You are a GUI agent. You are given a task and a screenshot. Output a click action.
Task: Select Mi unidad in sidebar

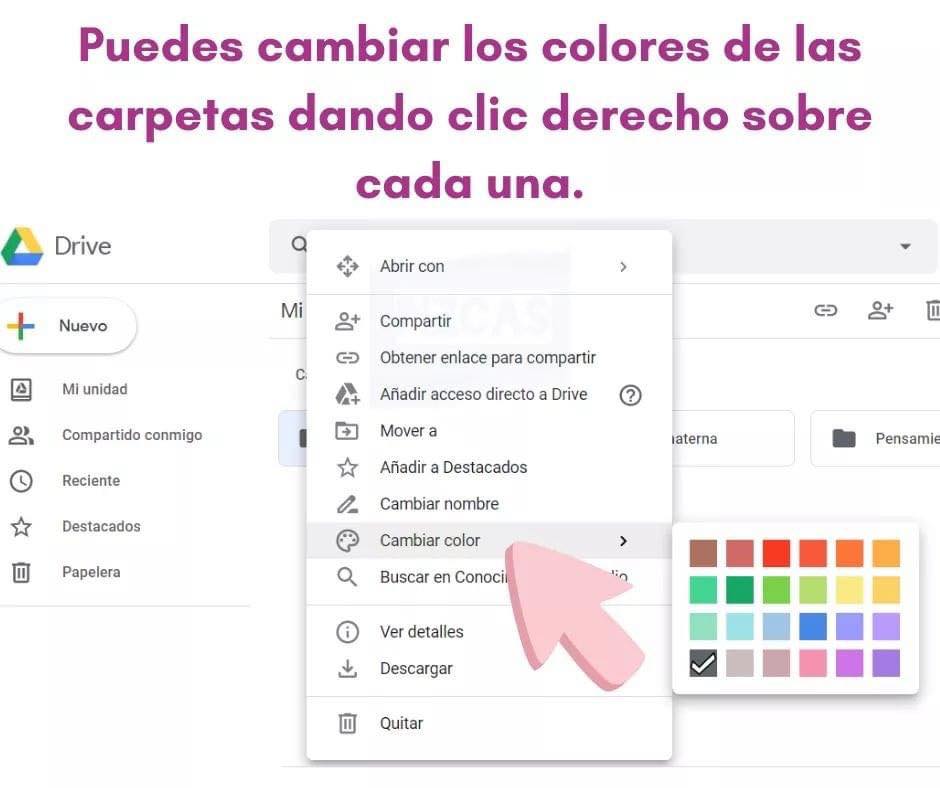[94, 390]
